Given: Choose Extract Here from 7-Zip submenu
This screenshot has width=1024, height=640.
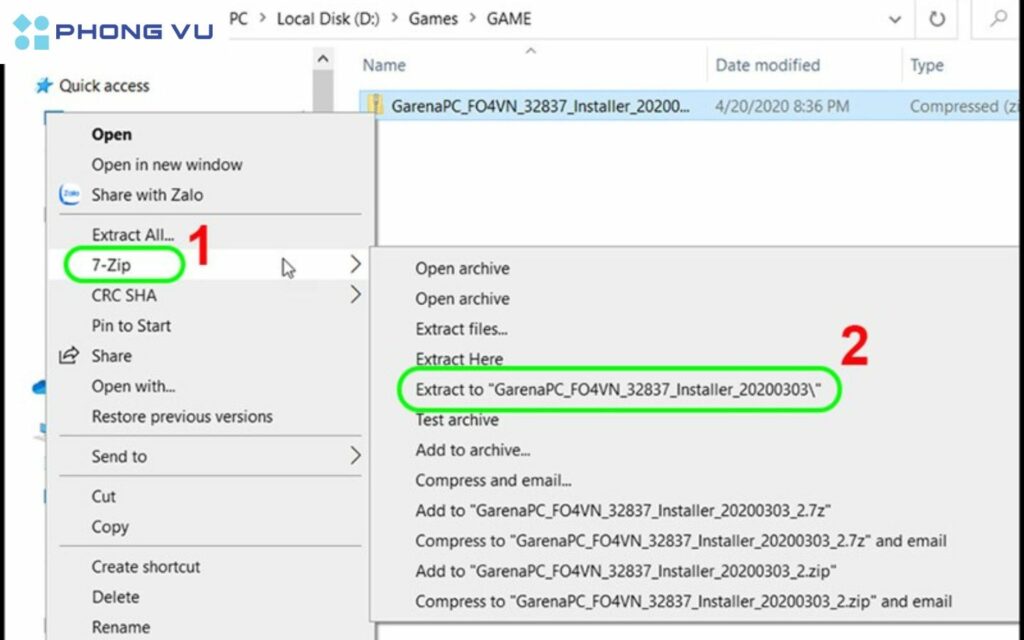Looking at the screenshot, I should (459, 359).
